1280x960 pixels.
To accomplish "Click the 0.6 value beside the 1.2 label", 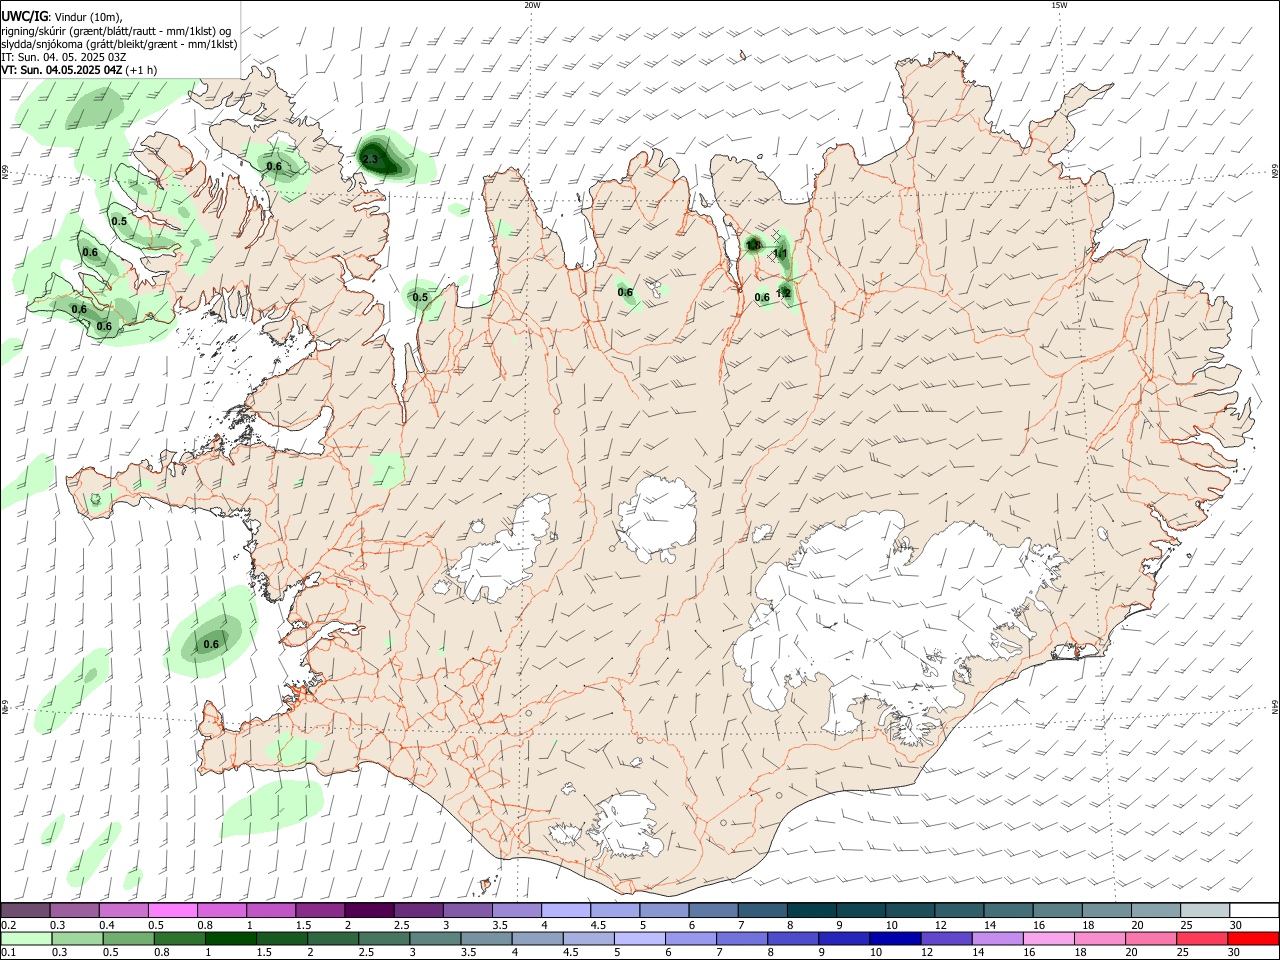I will coord(762,297).
